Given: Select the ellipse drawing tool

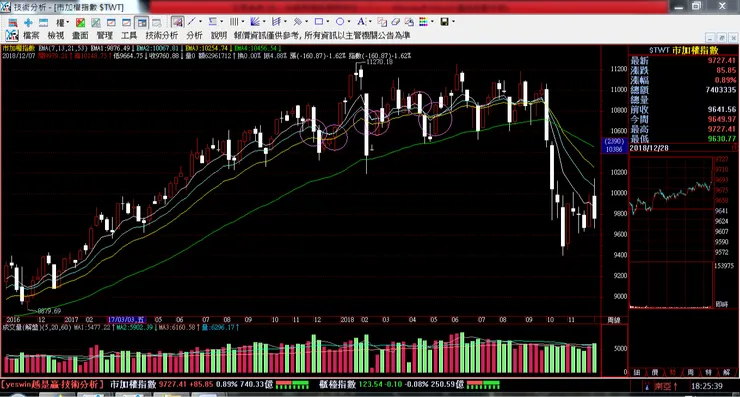Looking at the screenshot, I should [340, 22].
